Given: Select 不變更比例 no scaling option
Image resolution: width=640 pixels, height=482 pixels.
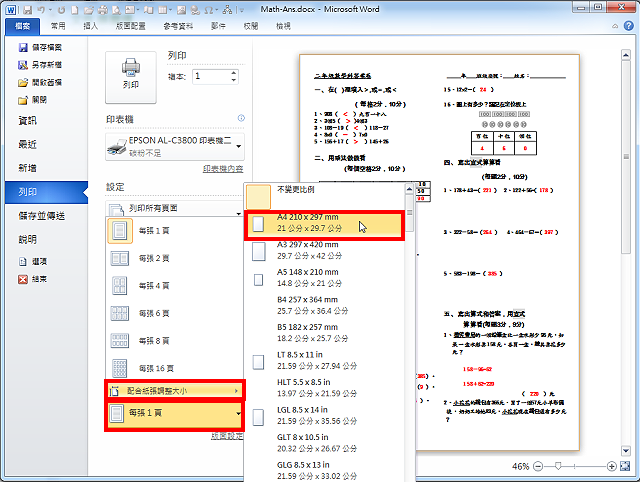Looking at the screenshot, I should pyautogui.click(x=324, y=196).
